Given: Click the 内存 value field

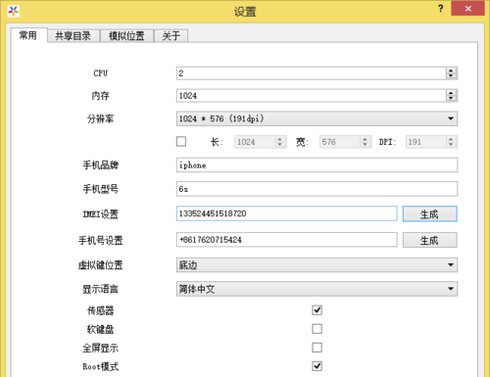Looking at the screenshot, I should point(311,96).
